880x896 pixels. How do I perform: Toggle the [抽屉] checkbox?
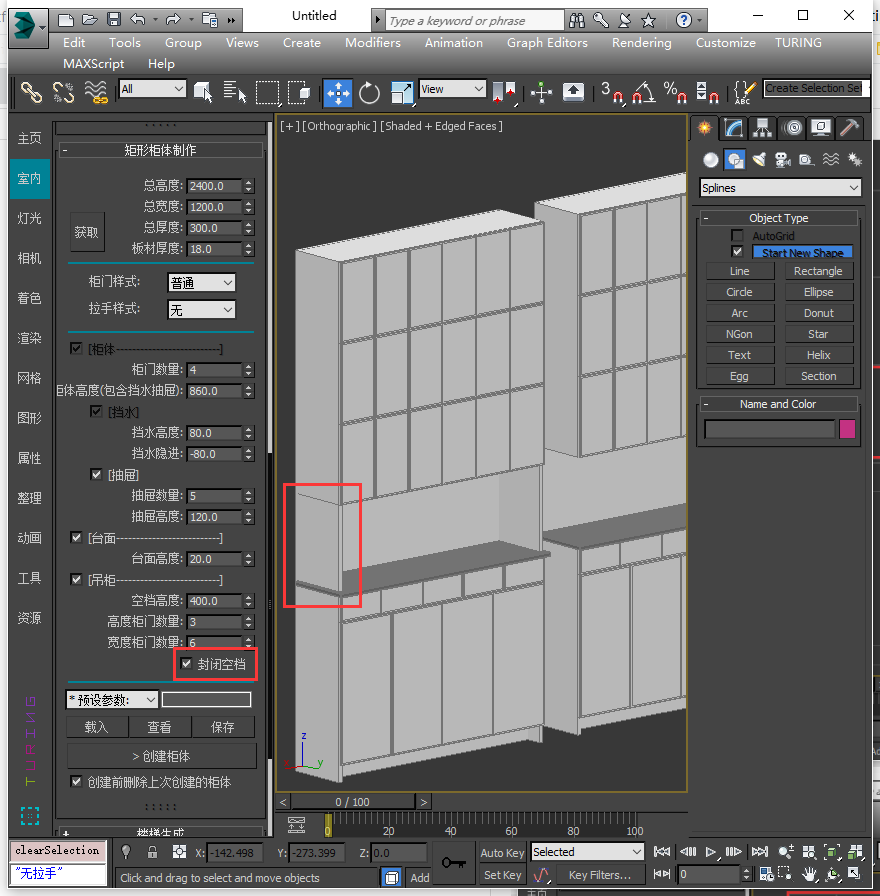[96, 474]
